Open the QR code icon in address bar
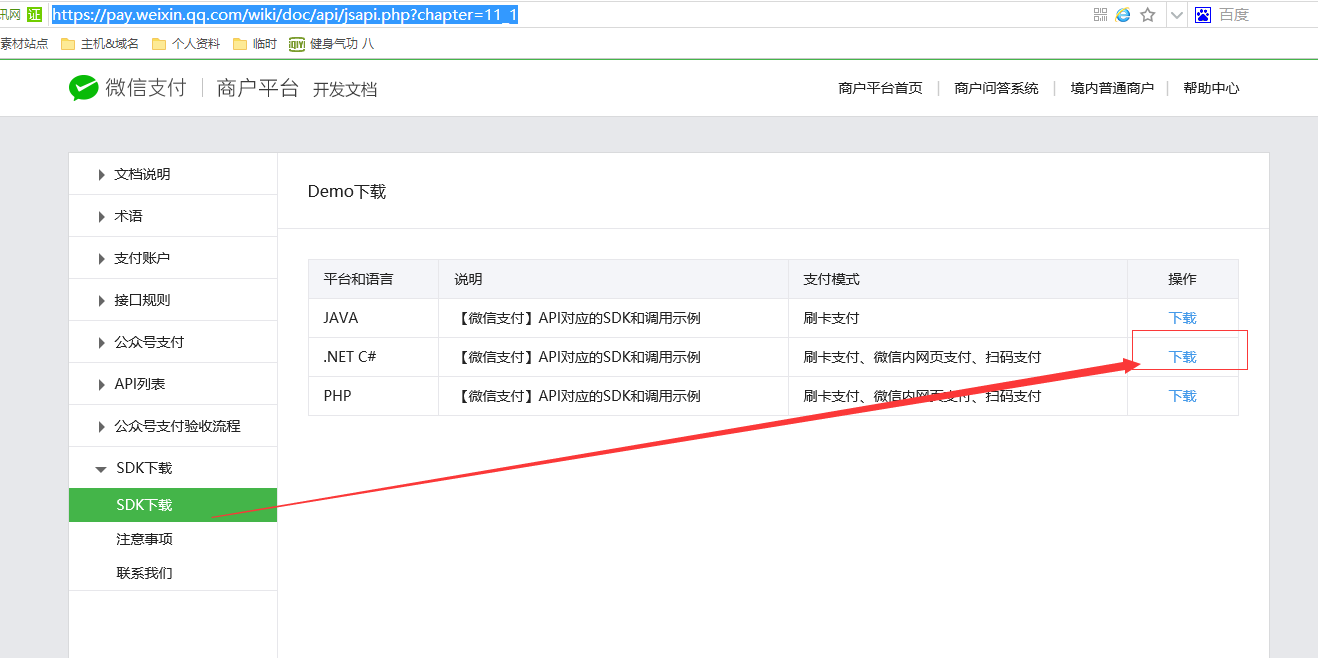 (1101, 14)
